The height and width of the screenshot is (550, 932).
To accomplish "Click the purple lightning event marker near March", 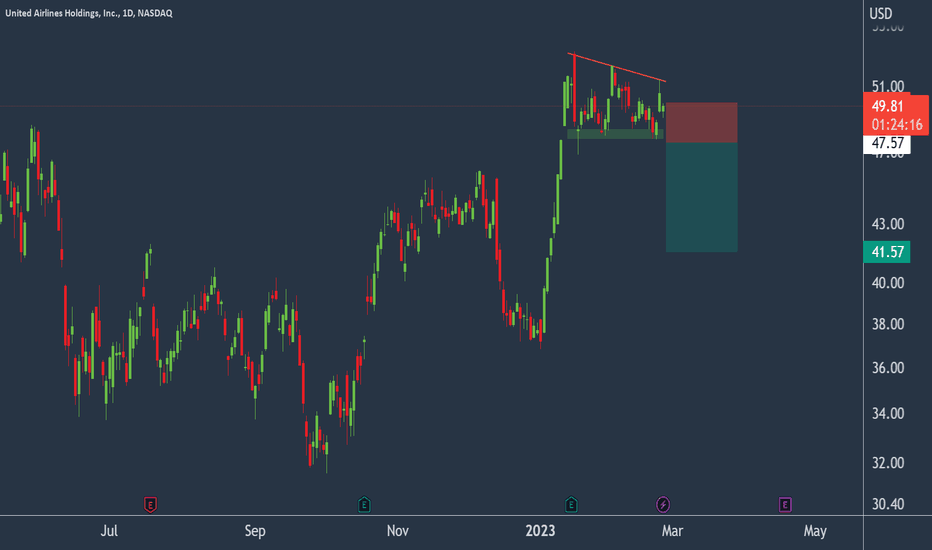I will point(663,505).
